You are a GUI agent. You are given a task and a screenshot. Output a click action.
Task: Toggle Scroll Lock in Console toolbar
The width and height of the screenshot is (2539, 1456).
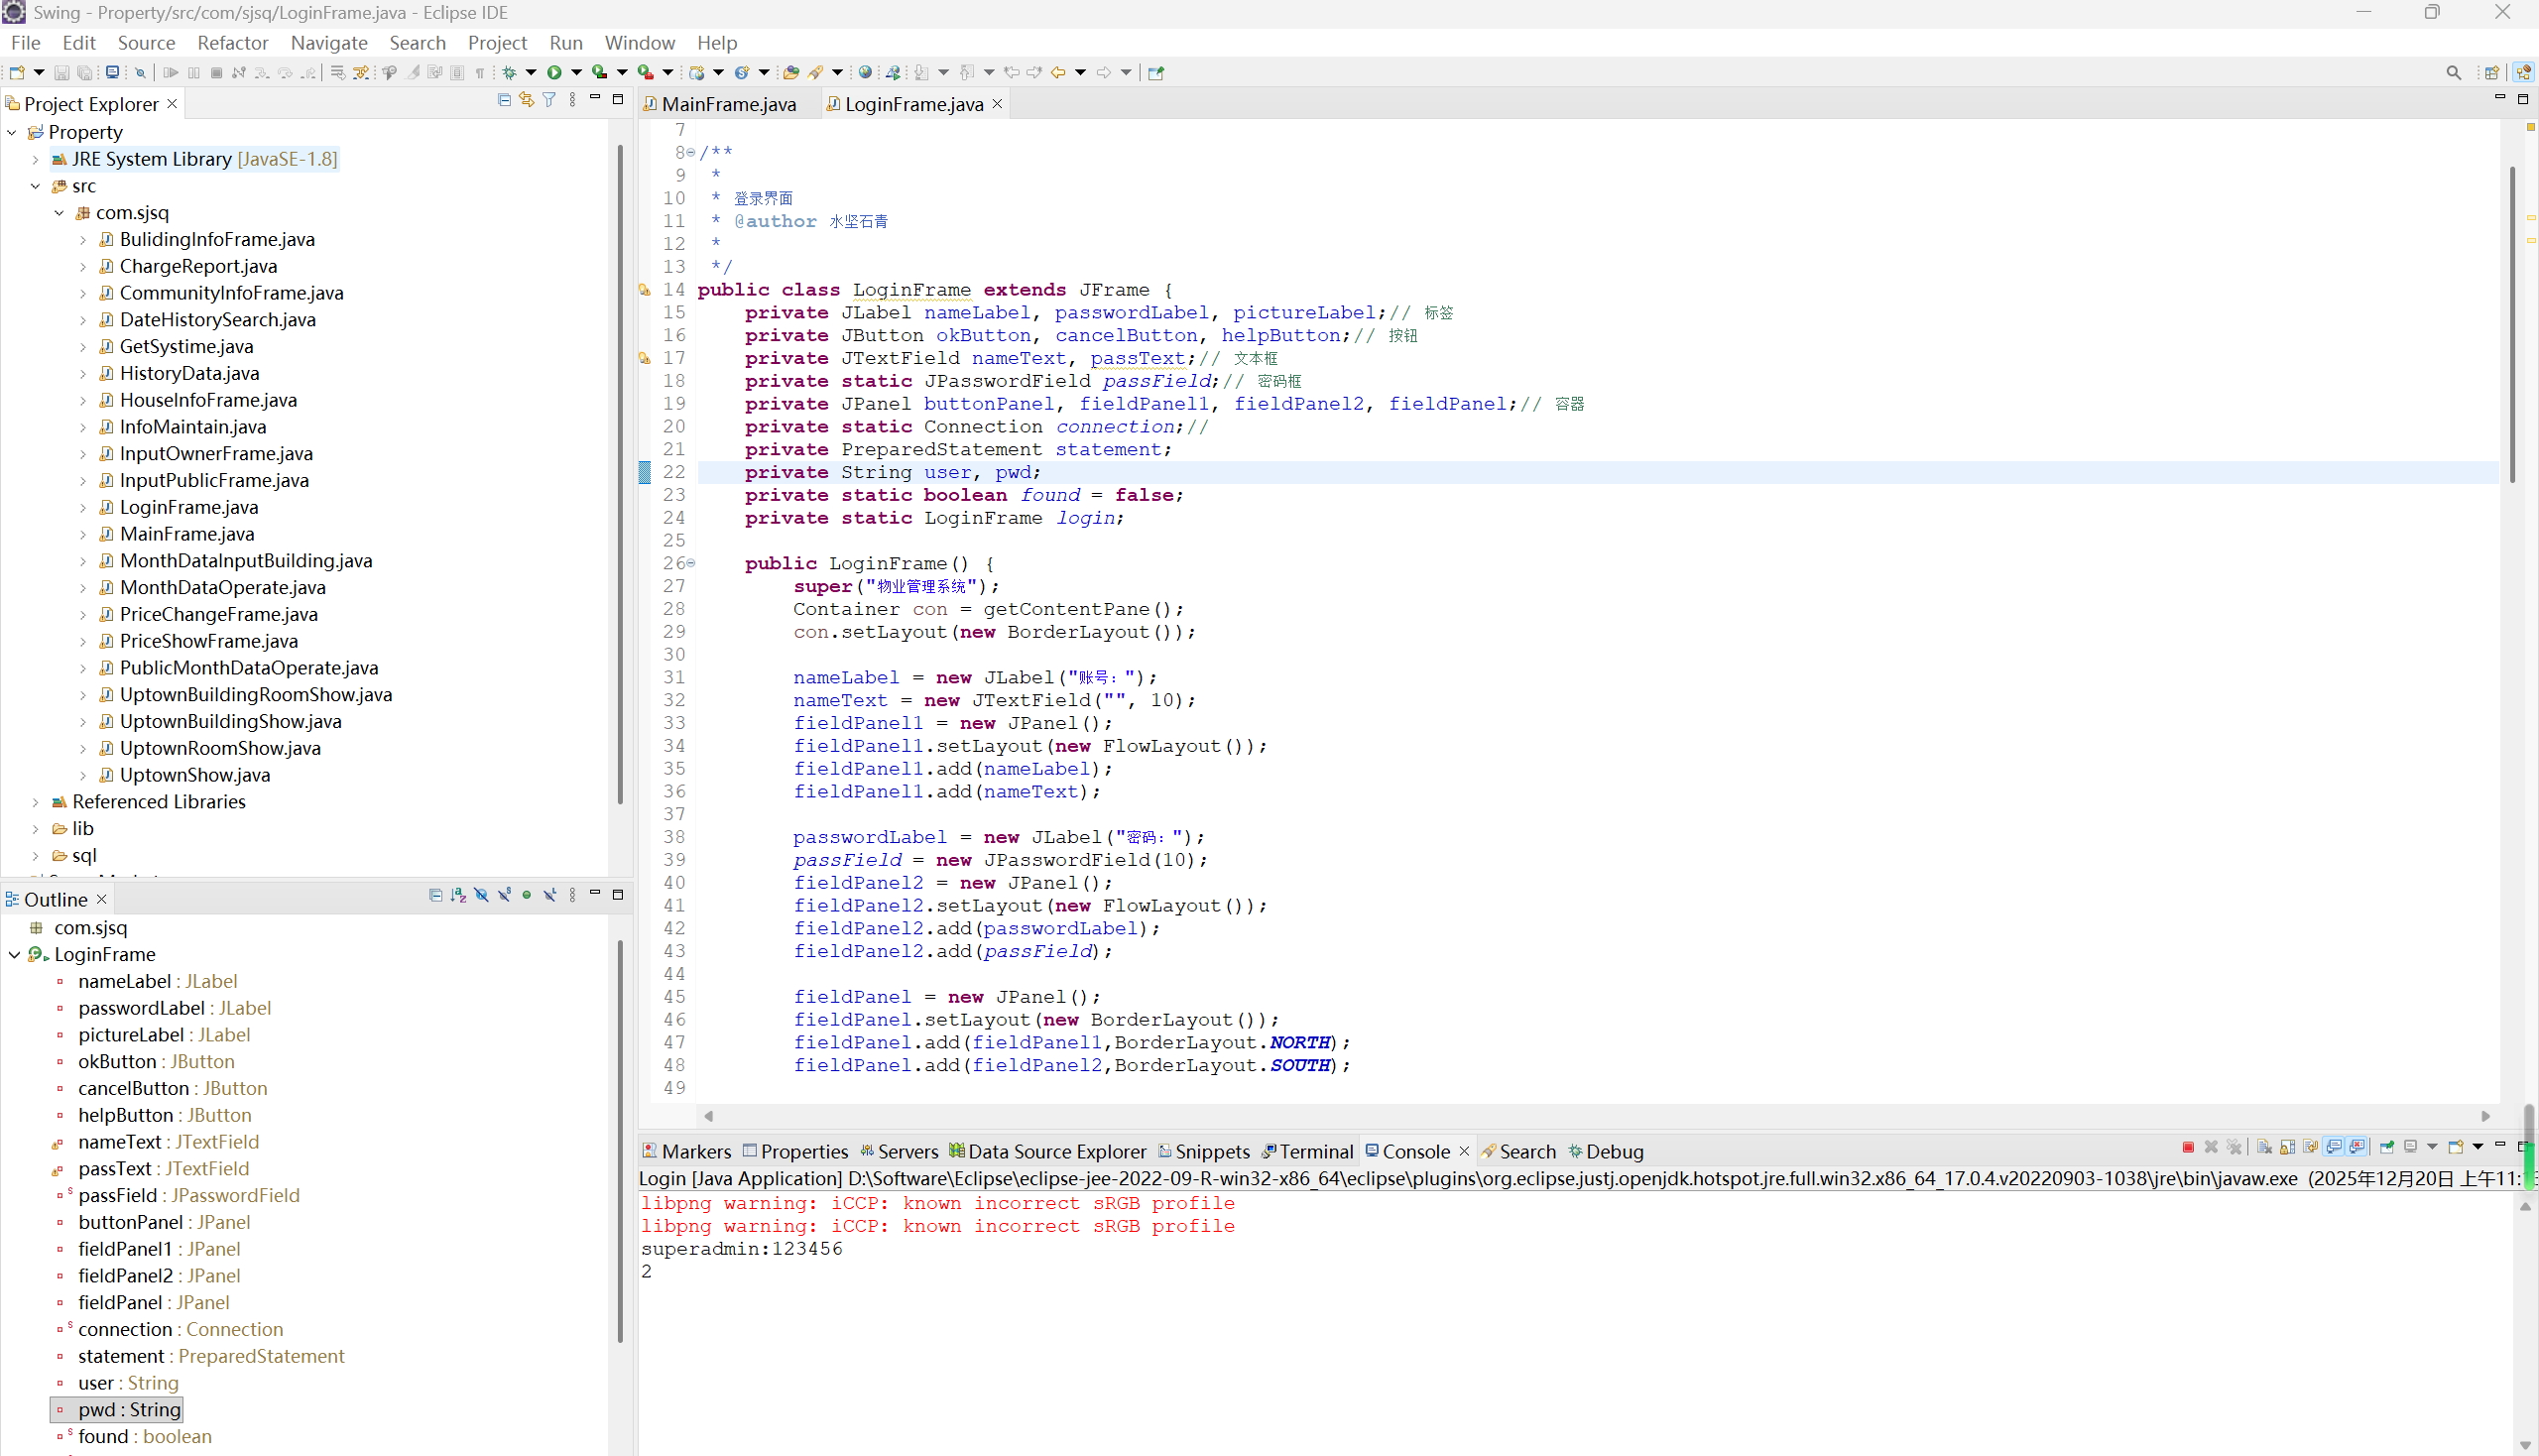pyautogui.click(x=2287, y=1147)
